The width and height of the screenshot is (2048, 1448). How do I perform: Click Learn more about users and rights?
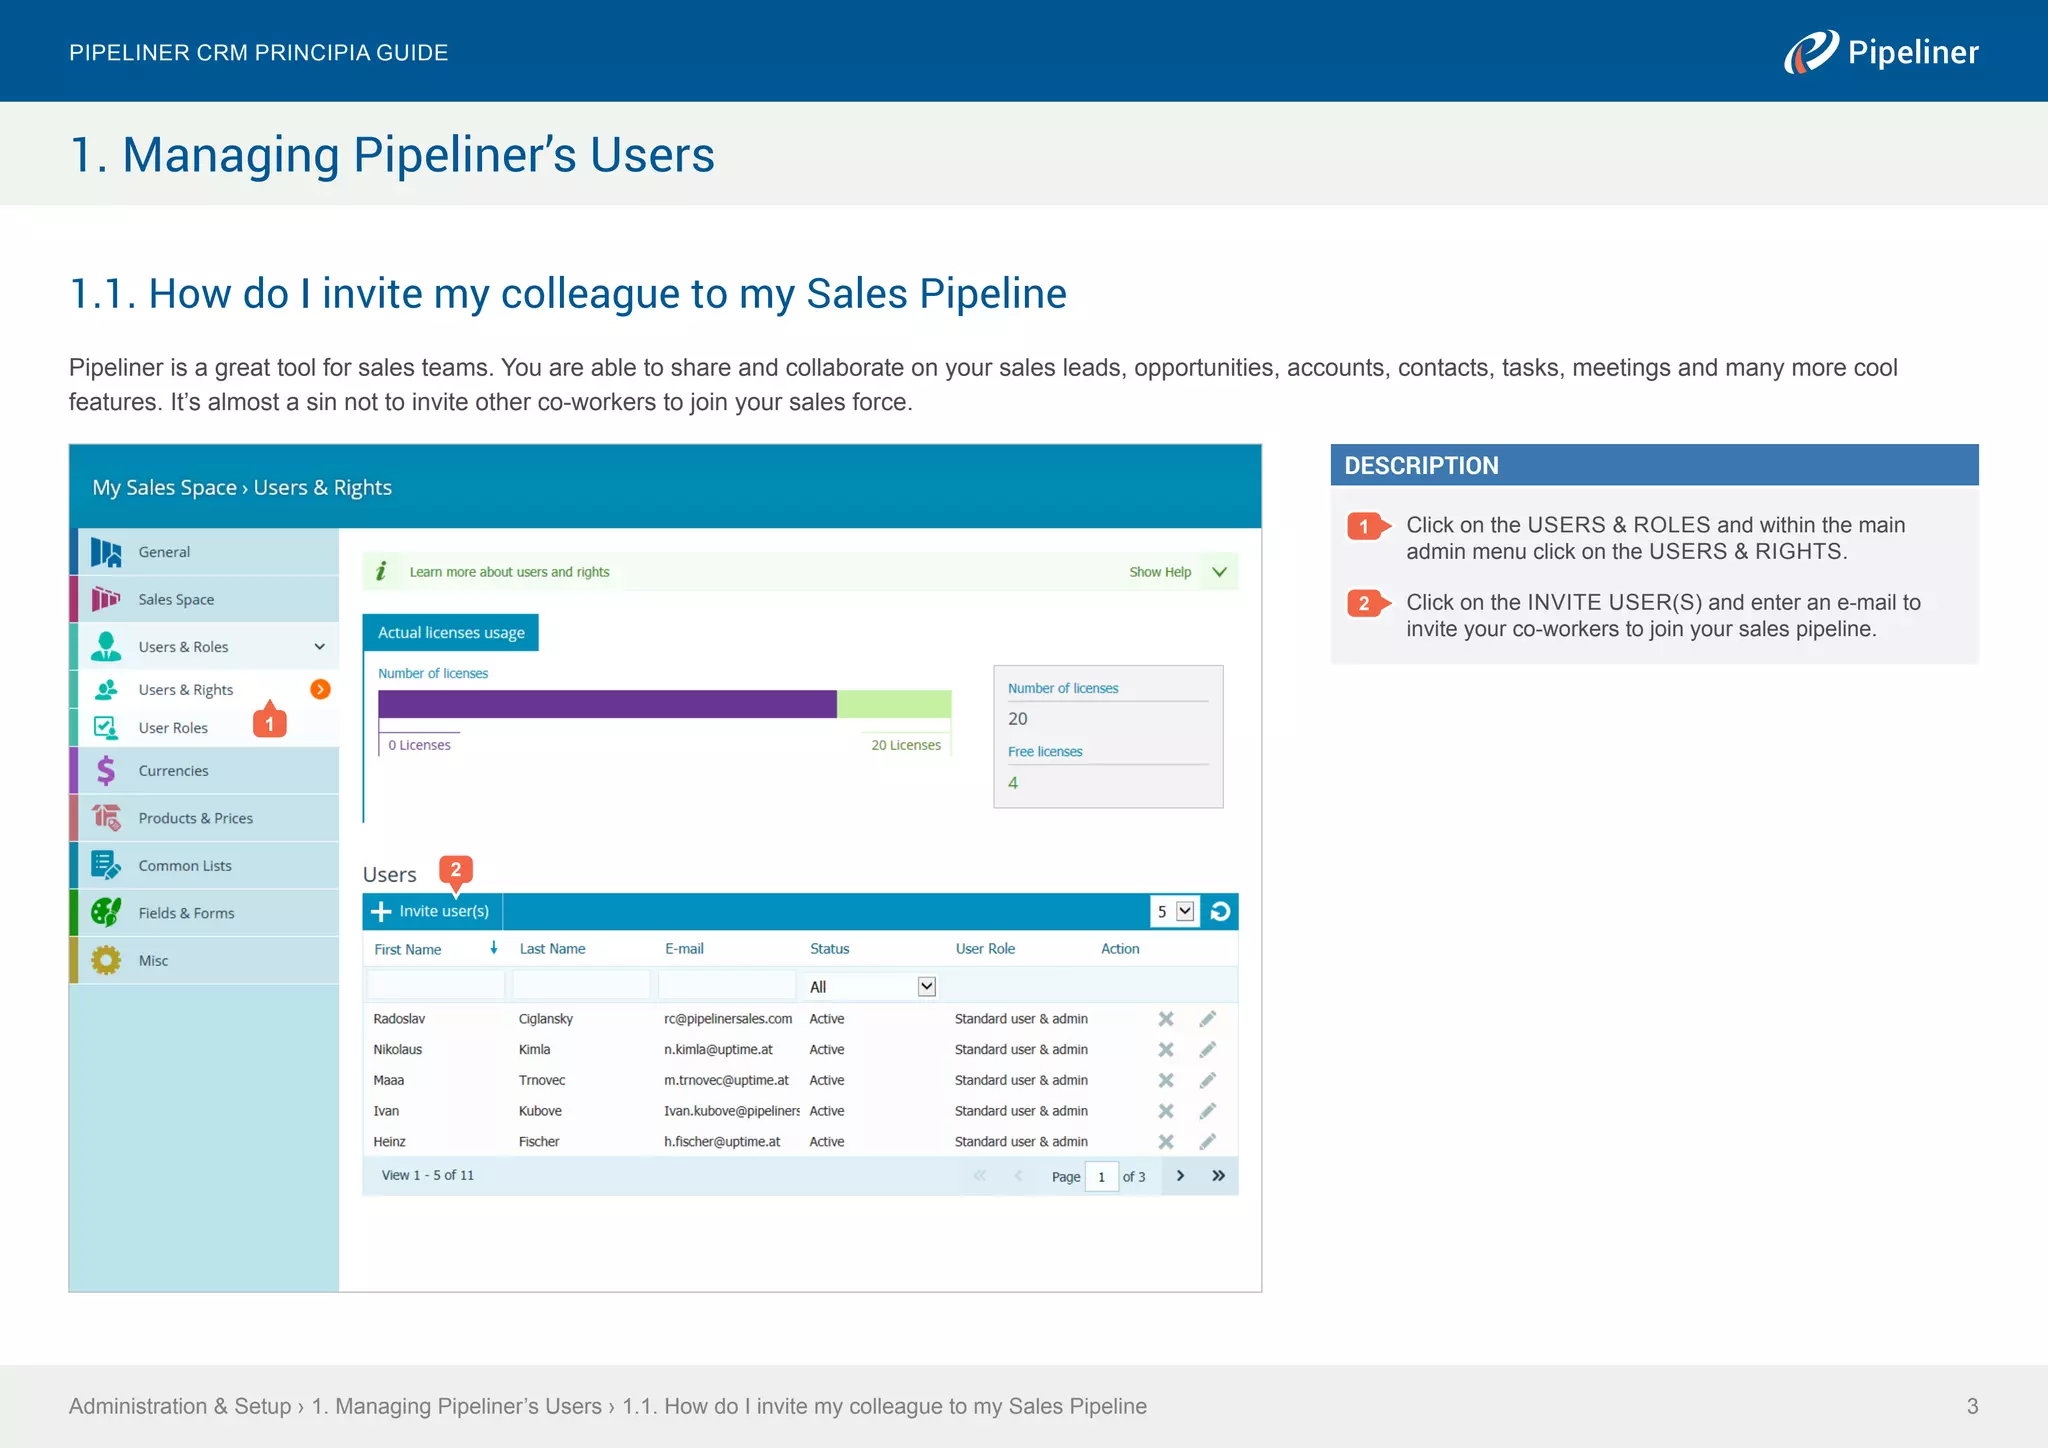(x=509, y=572)
